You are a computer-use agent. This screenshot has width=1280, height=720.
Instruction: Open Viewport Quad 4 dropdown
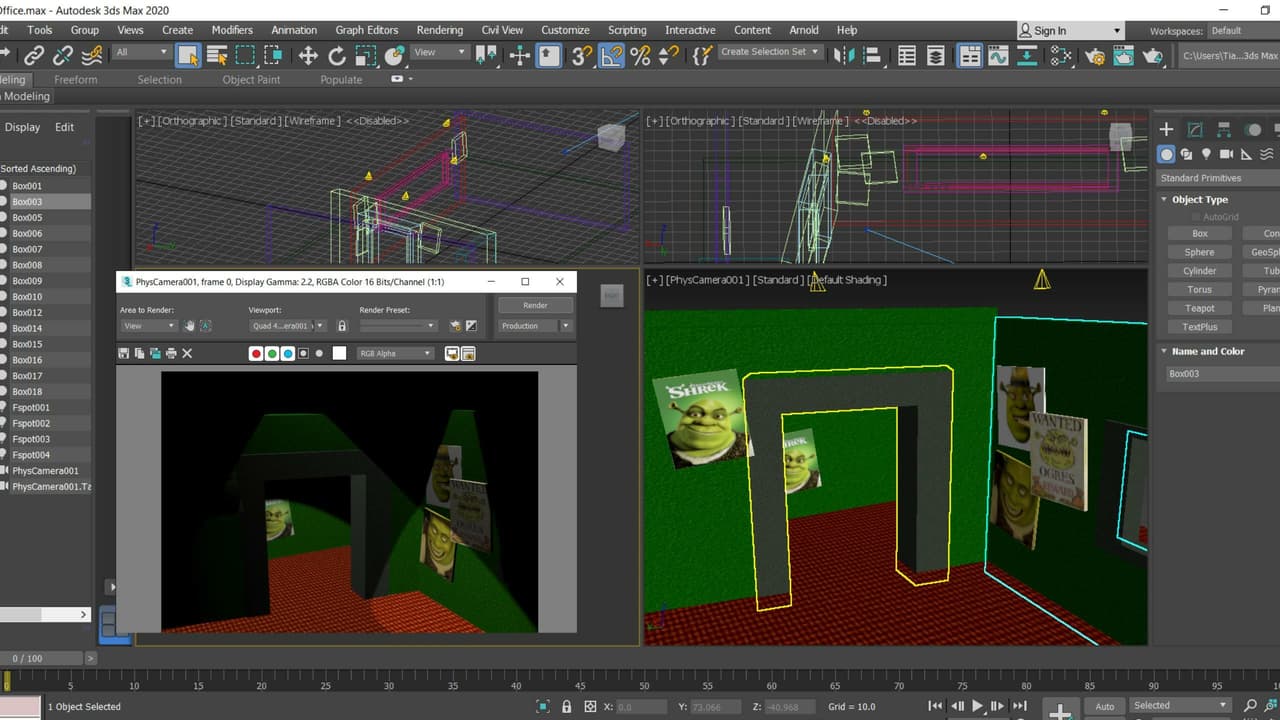click(x=287, y=326)
